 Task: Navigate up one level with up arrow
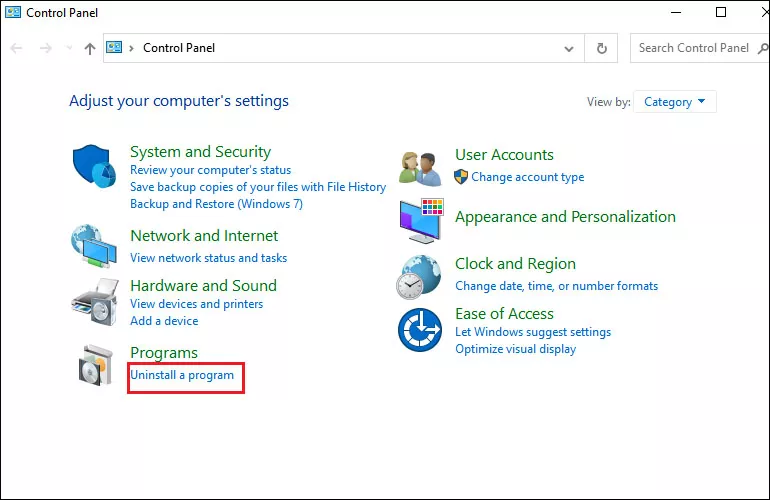[x=89, y=48]
